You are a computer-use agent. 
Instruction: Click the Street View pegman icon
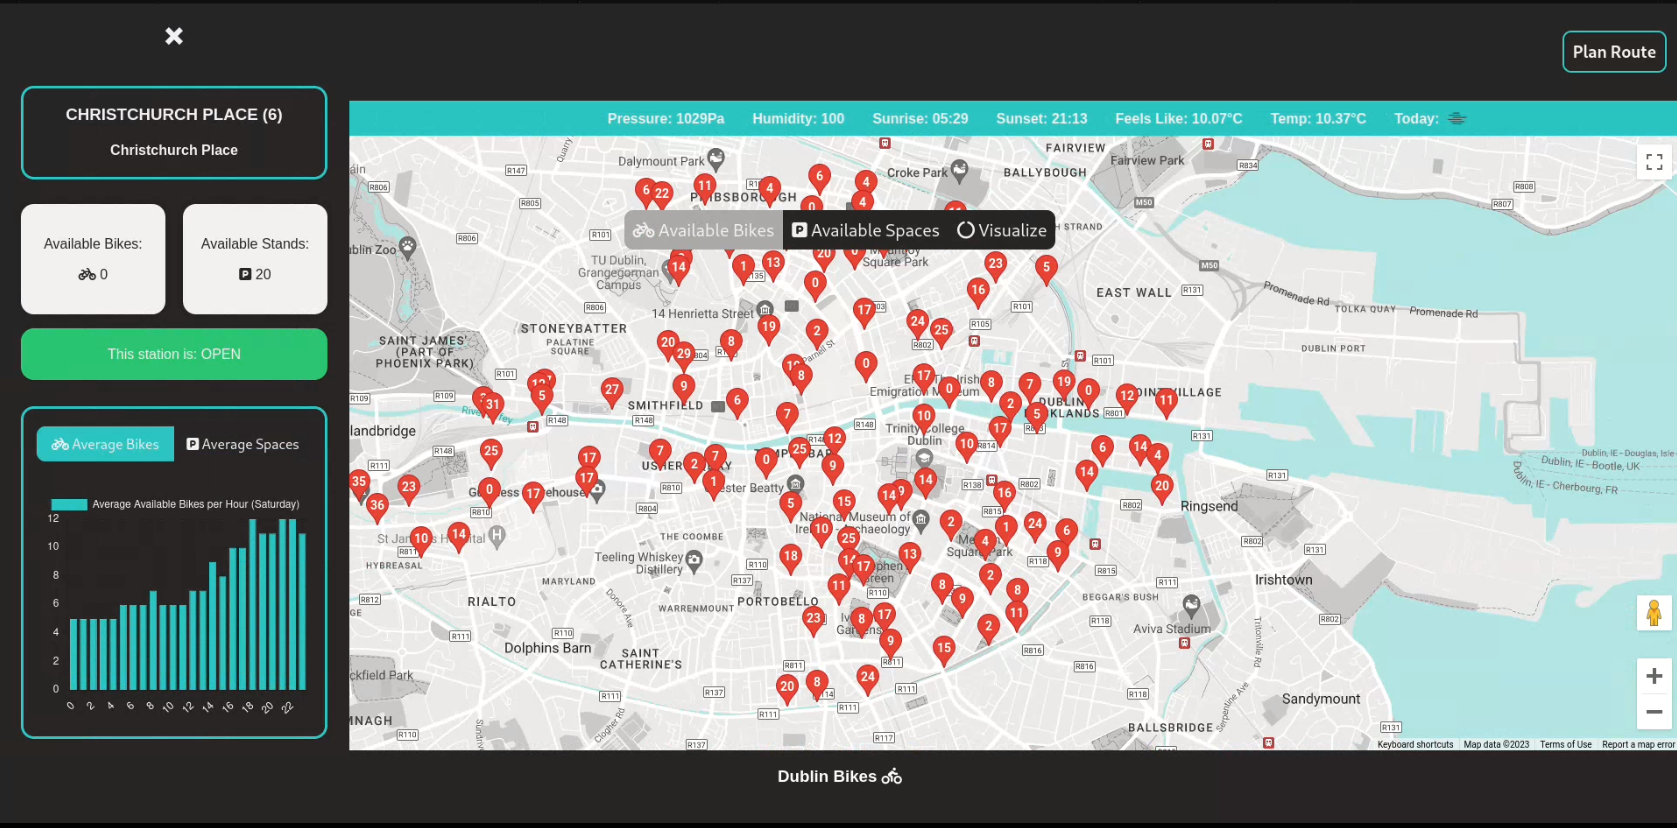[1653, 612]
